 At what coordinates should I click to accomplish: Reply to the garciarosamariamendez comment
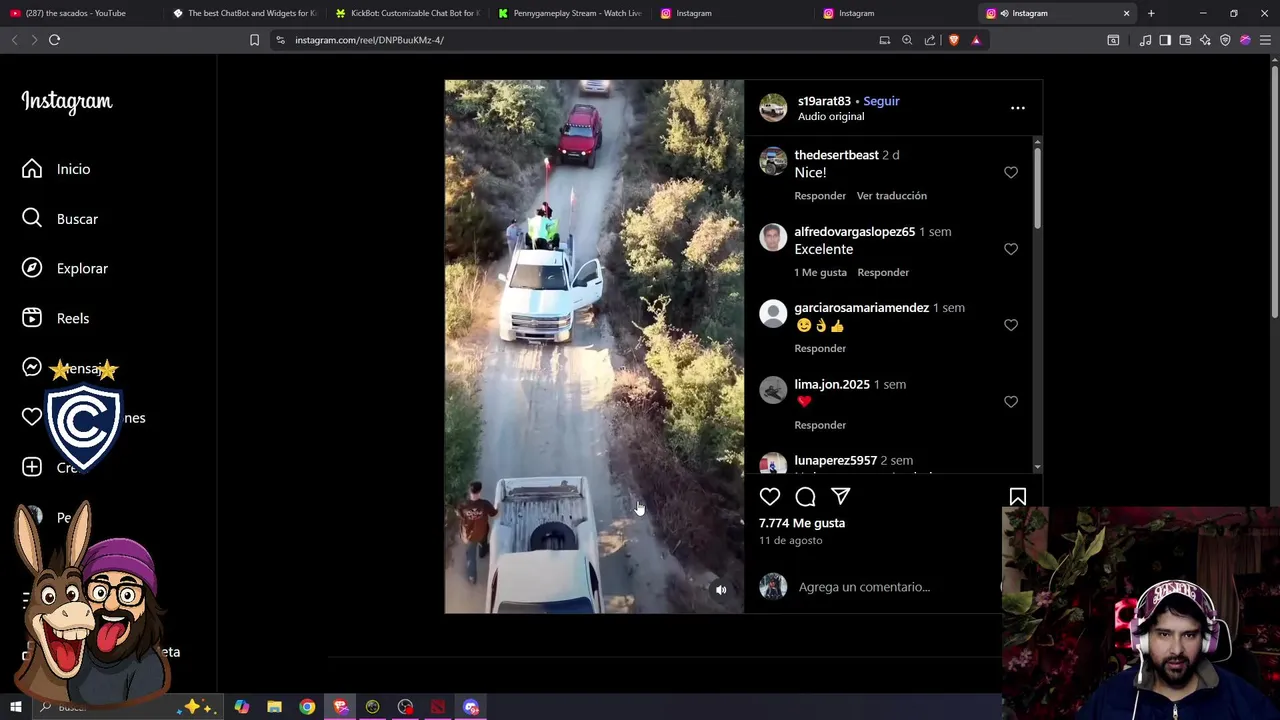coord(820,348)
